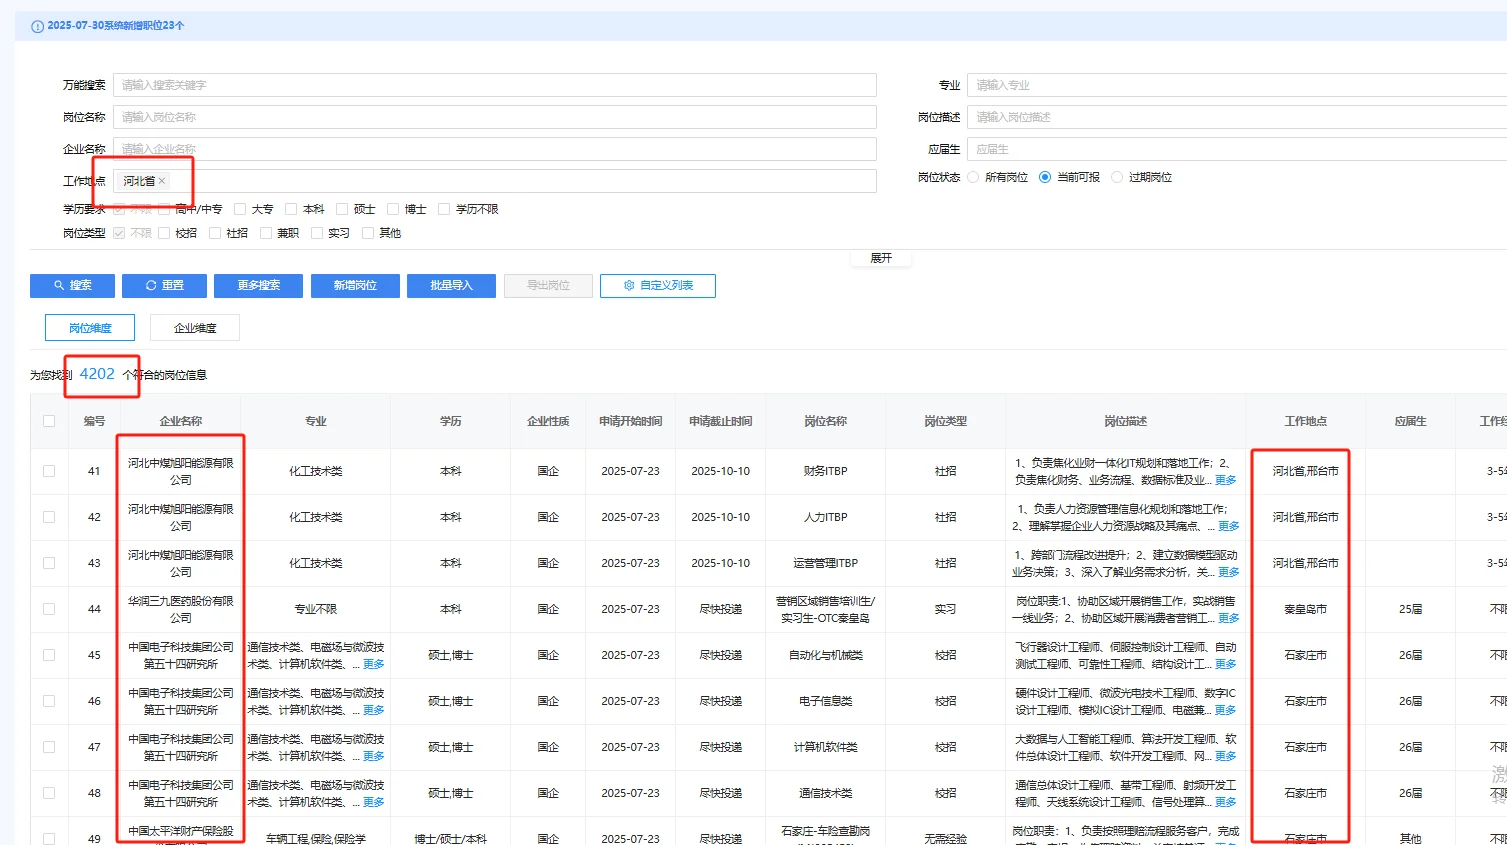Screen dimensions: 1507x845
Task: Check the 大专 education checkbox
Action: coord(240,209)
